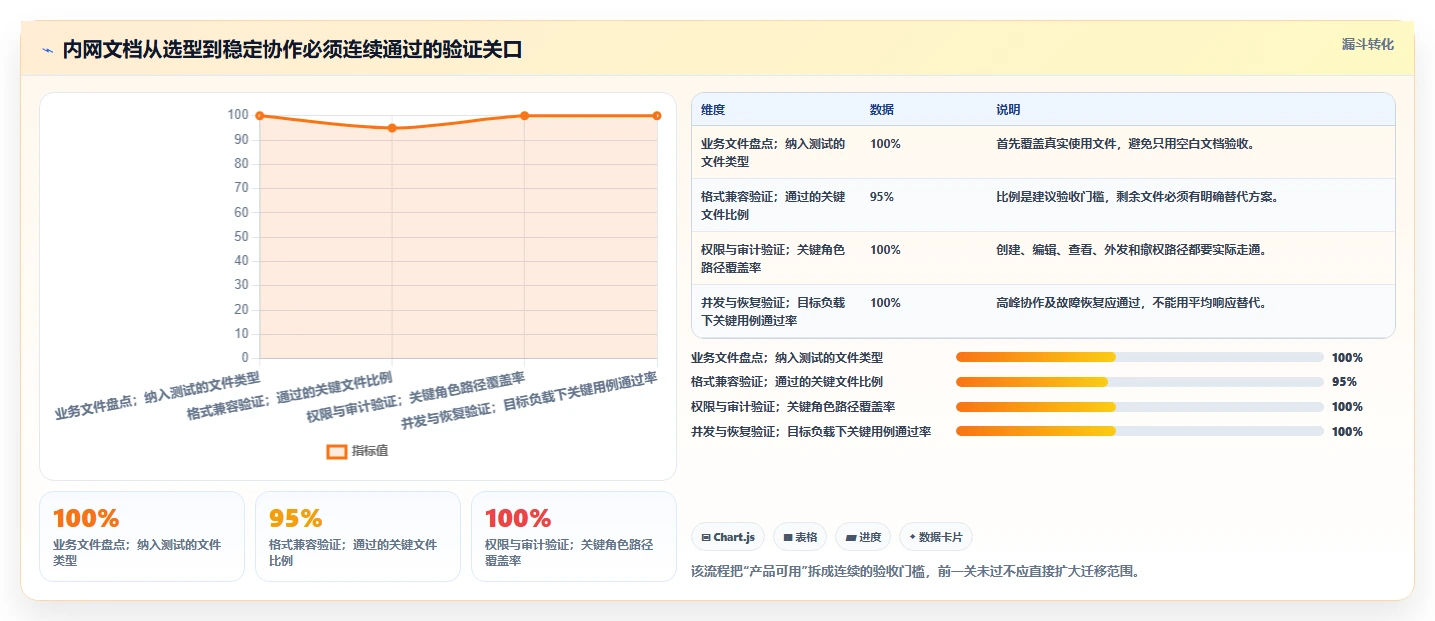The width and height of the screenshot is (1435, 621).
Task: Toggle the 指标值 legend swatch
Action: point(337,452)
